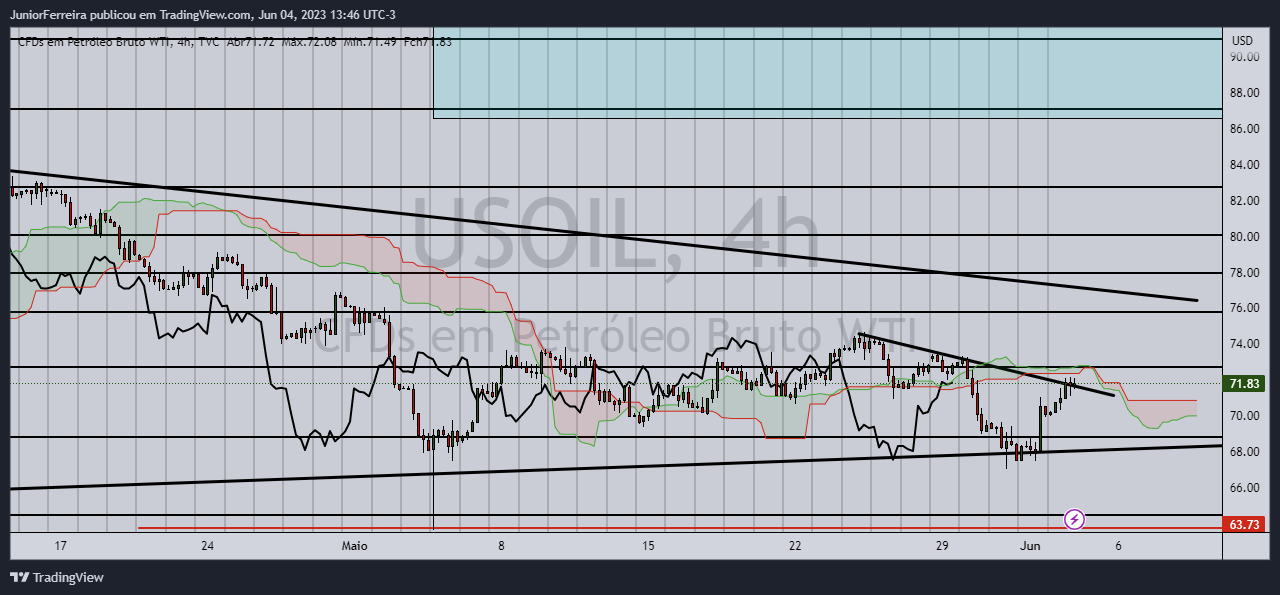Screen dimensions: 1280x595
Task: Click the 74.00 price axis label
Action: pos(1244,344)
